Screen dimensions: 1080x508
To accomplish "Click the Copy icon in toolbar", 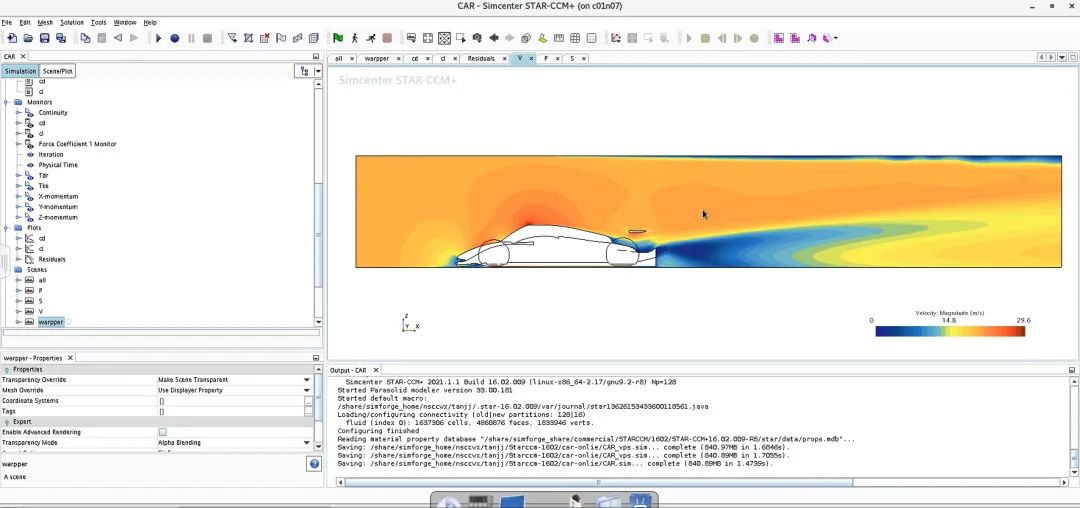I will 85,38.
